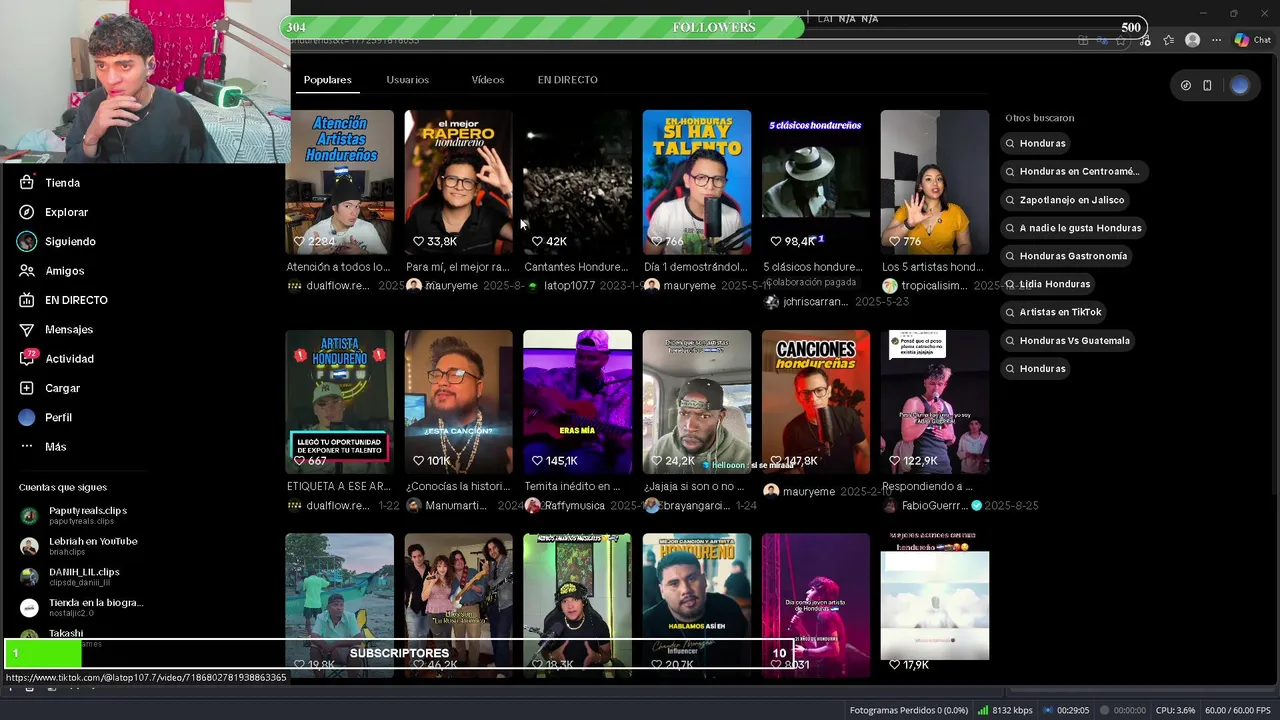
Task: Open video El mejor Rapero hondureño thumbnail
Action: pos(458,182)
